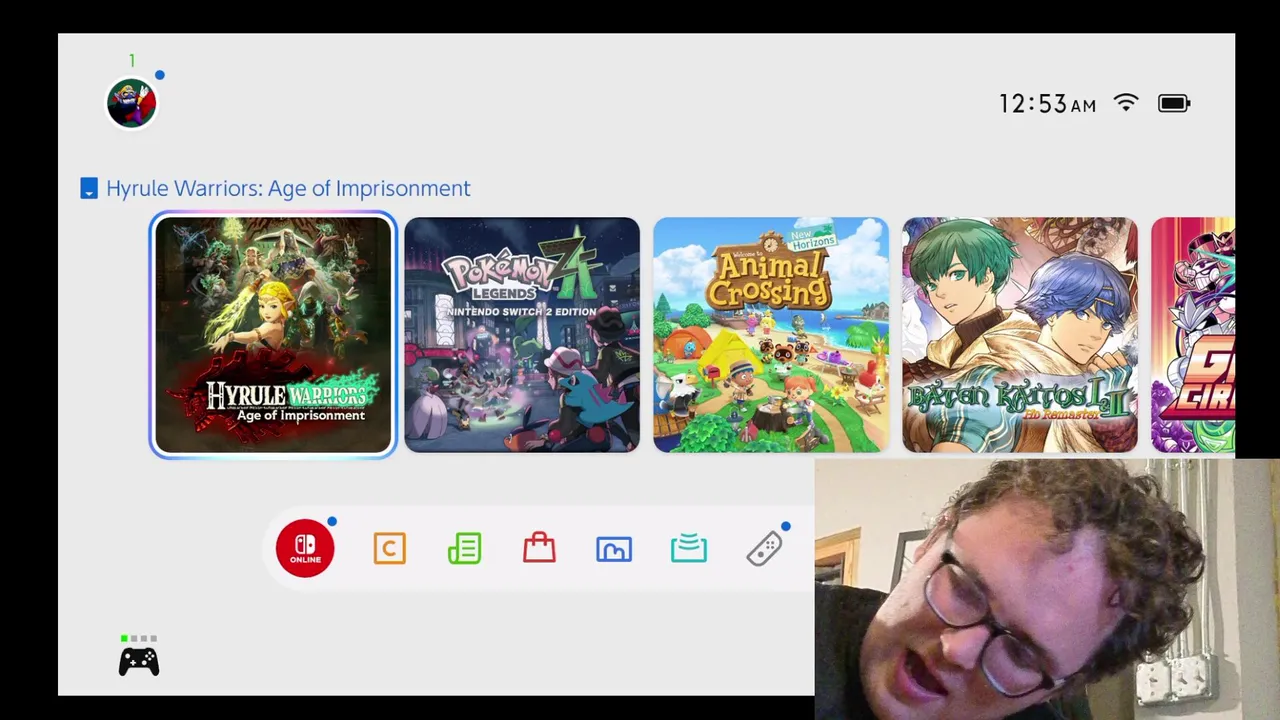Open the Album icon
The width and height of the screenshot is (1280, 720).
pos(614,548)
